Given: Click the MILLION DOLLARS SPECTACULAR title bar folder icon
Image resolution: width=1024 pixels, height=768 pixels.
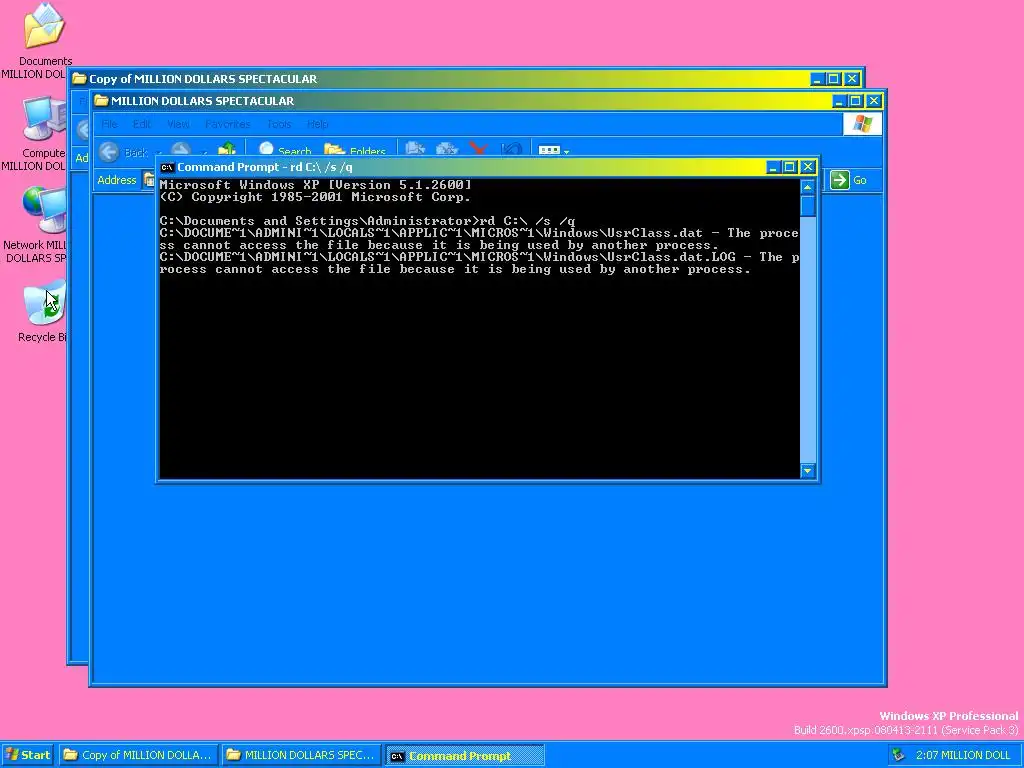Looking at the screenshot, I should [x=101, y=101].
